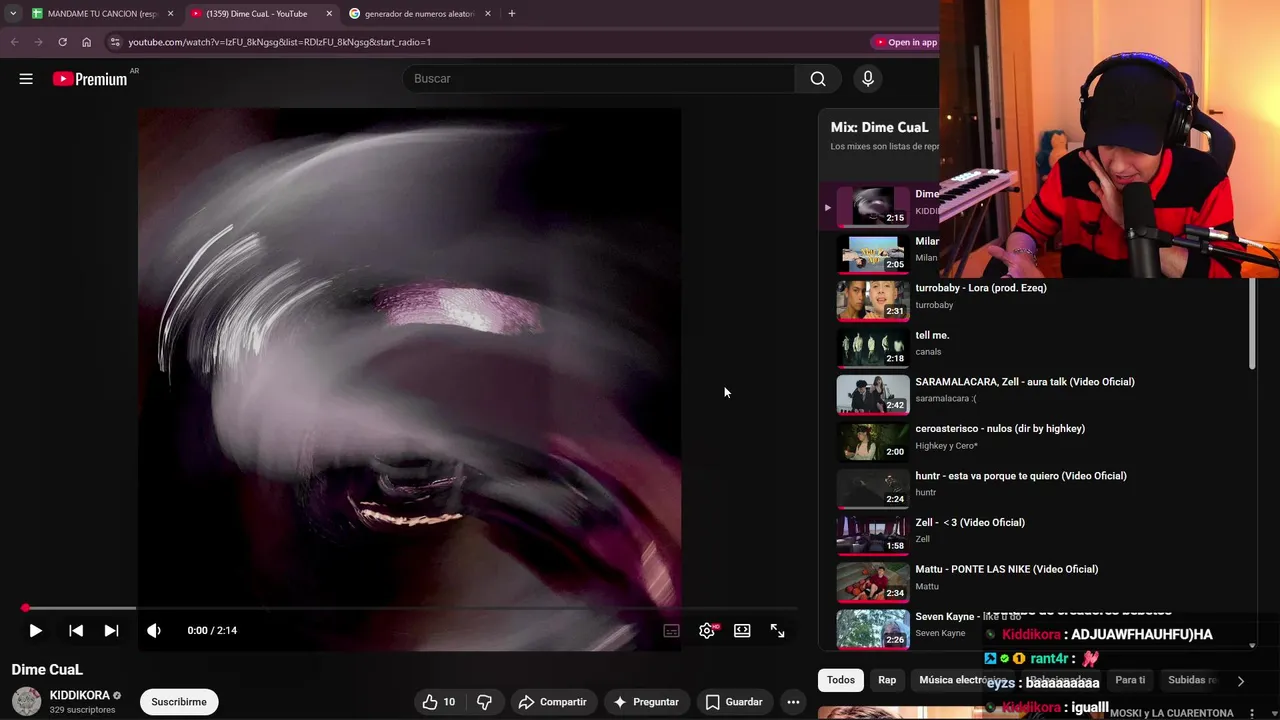Open a new browser tab
Image resolution: width=1280 pixels, height=720 pixels.
pos(512,14)
